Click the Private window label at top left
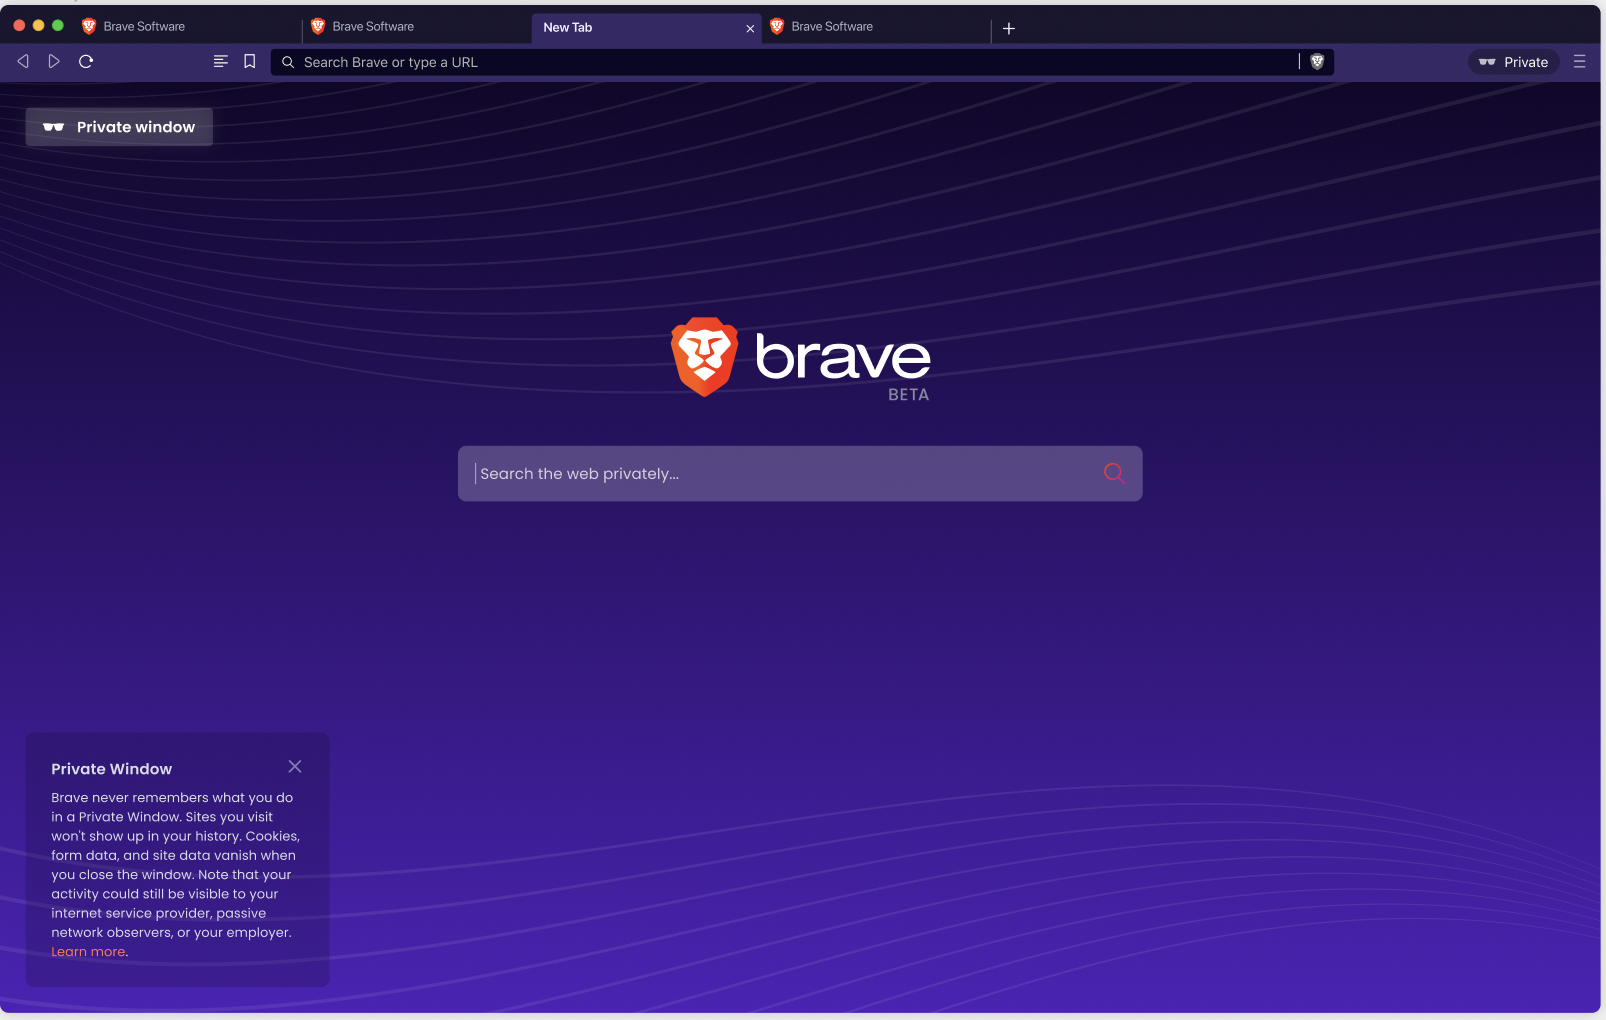This screenshot has height=1020, width=1606. (118, 126)
